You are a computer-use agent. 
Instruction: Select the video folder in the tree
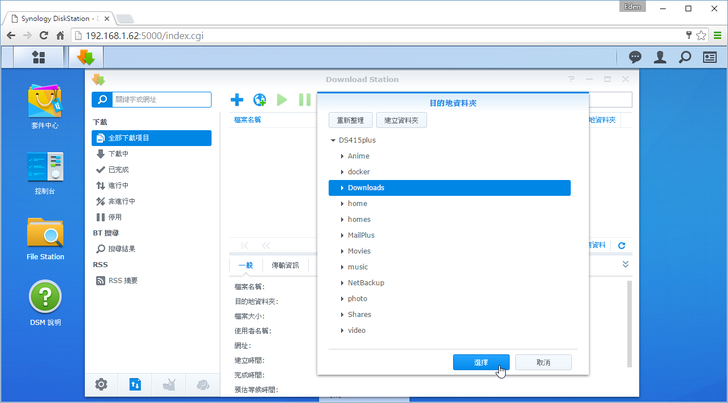point(356,330)
